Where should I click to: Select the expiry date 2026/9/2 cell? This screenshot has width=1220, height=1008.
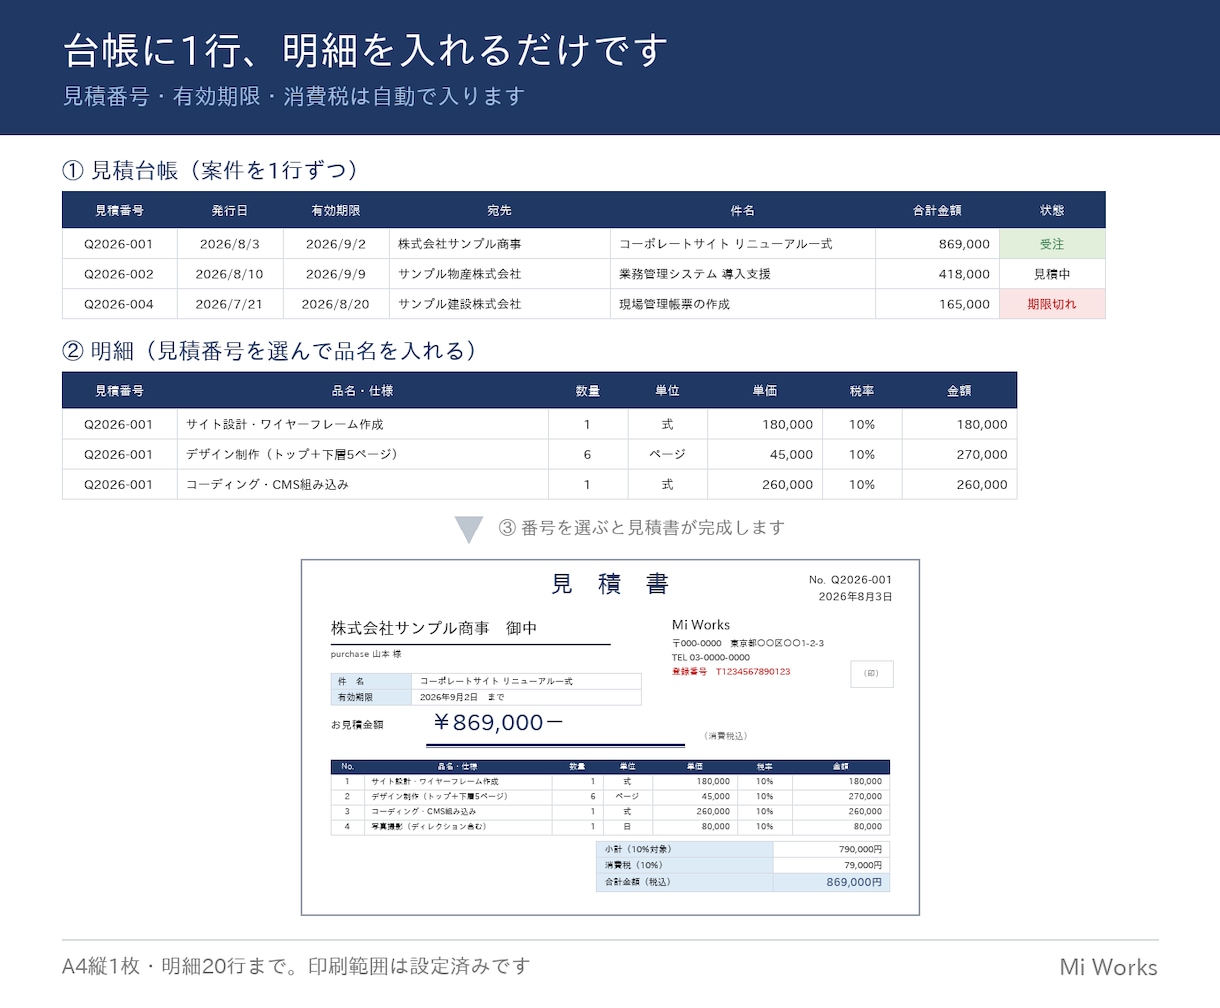336,244
